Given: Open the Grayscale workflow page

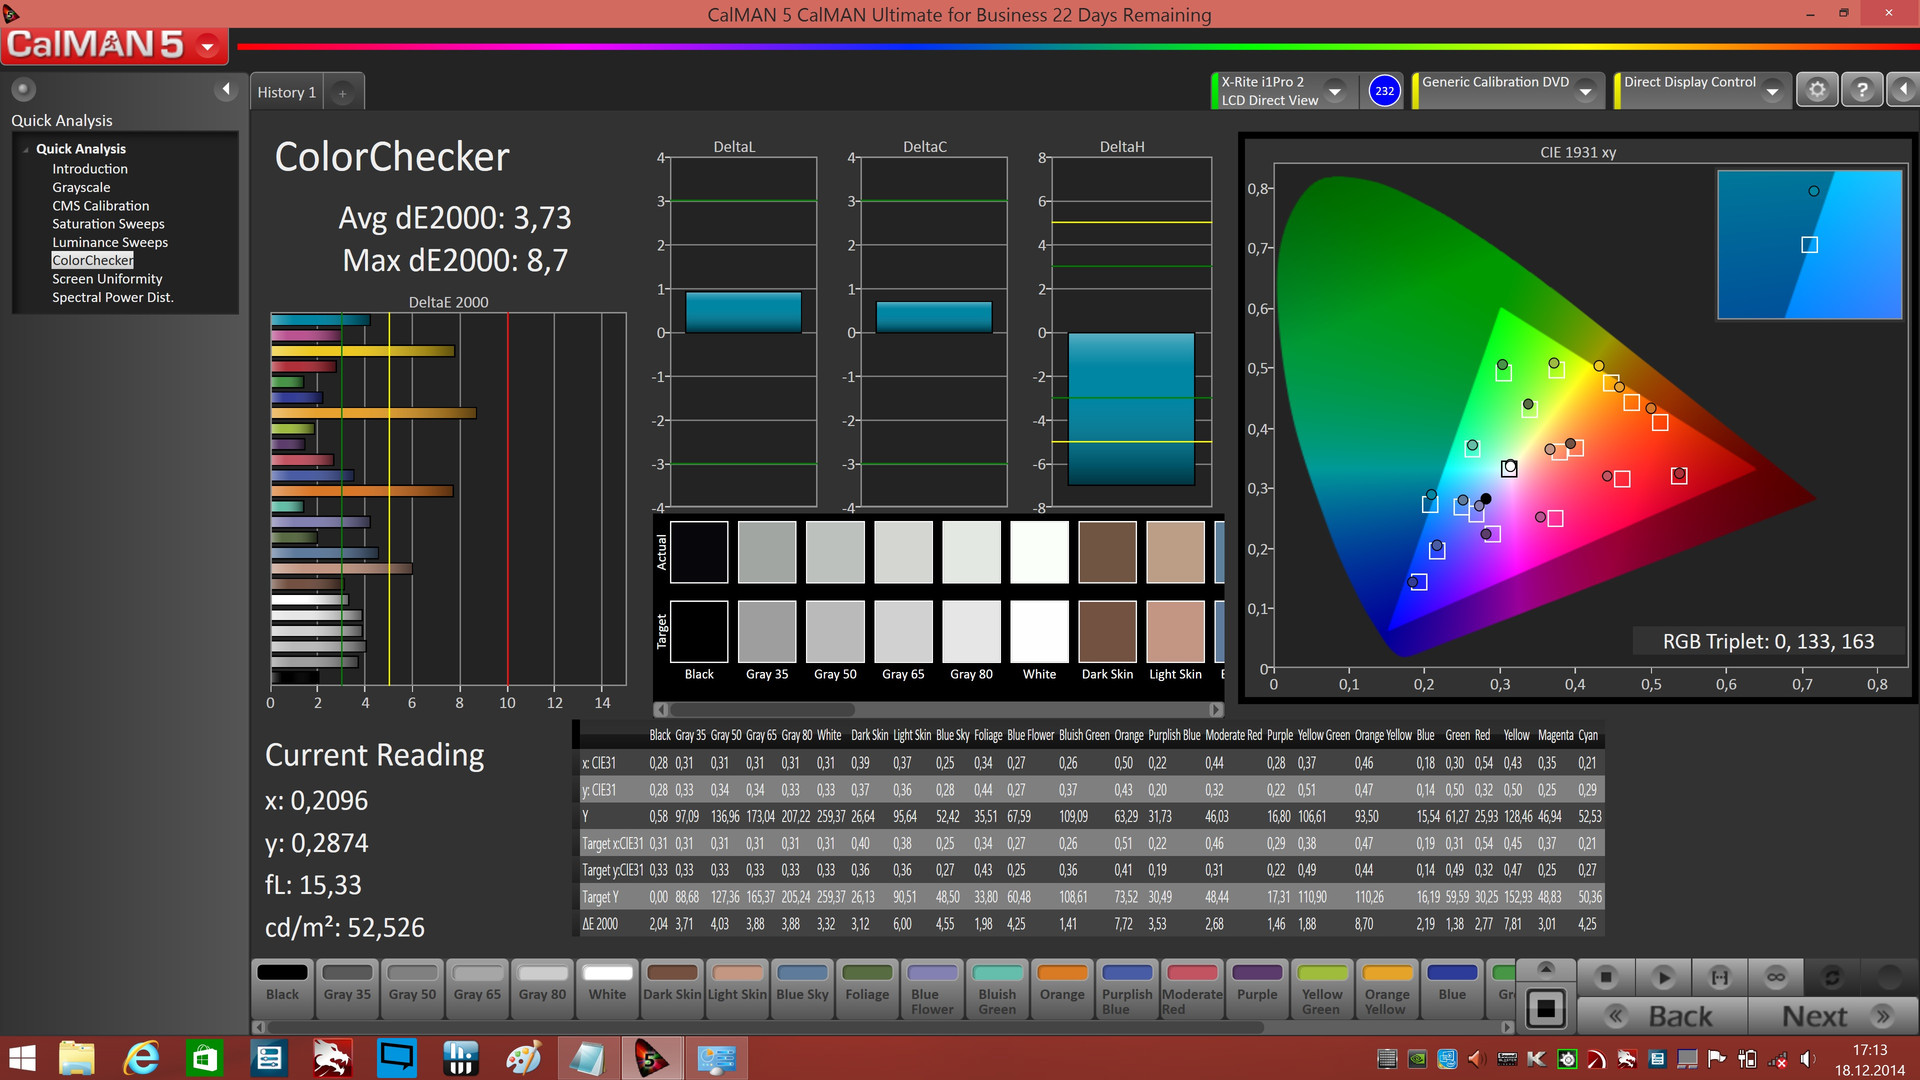Looking at the screenshot, I should pyautogui.click(x=81, y=187).
